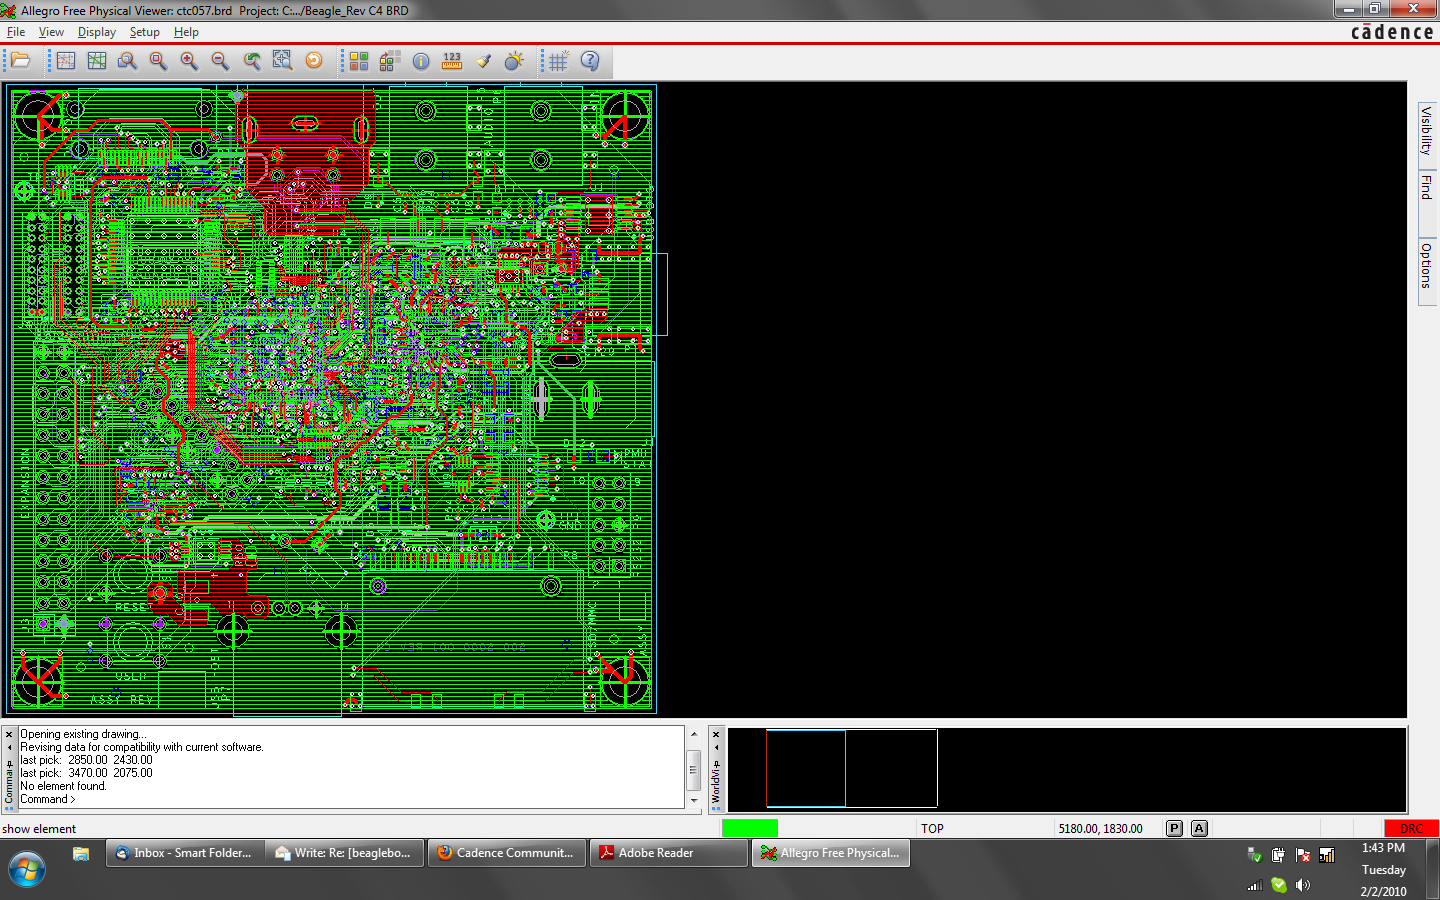Image resolution: width=1440 pixels, height=900 pixels.
Task: Click the network signal bars tray icon
Action: 1254,885
